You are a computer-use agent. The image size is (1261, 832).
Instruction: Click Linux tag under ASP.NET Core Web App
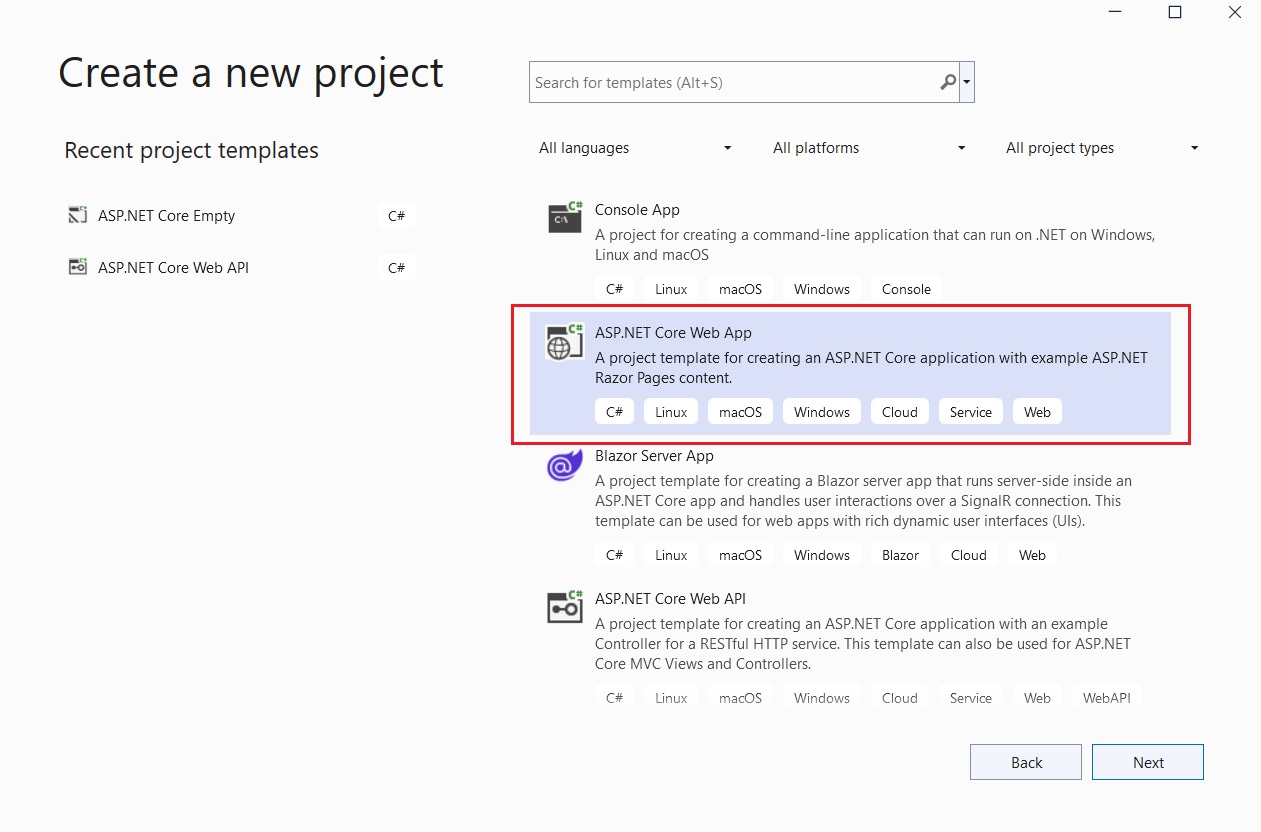(671, 412)
